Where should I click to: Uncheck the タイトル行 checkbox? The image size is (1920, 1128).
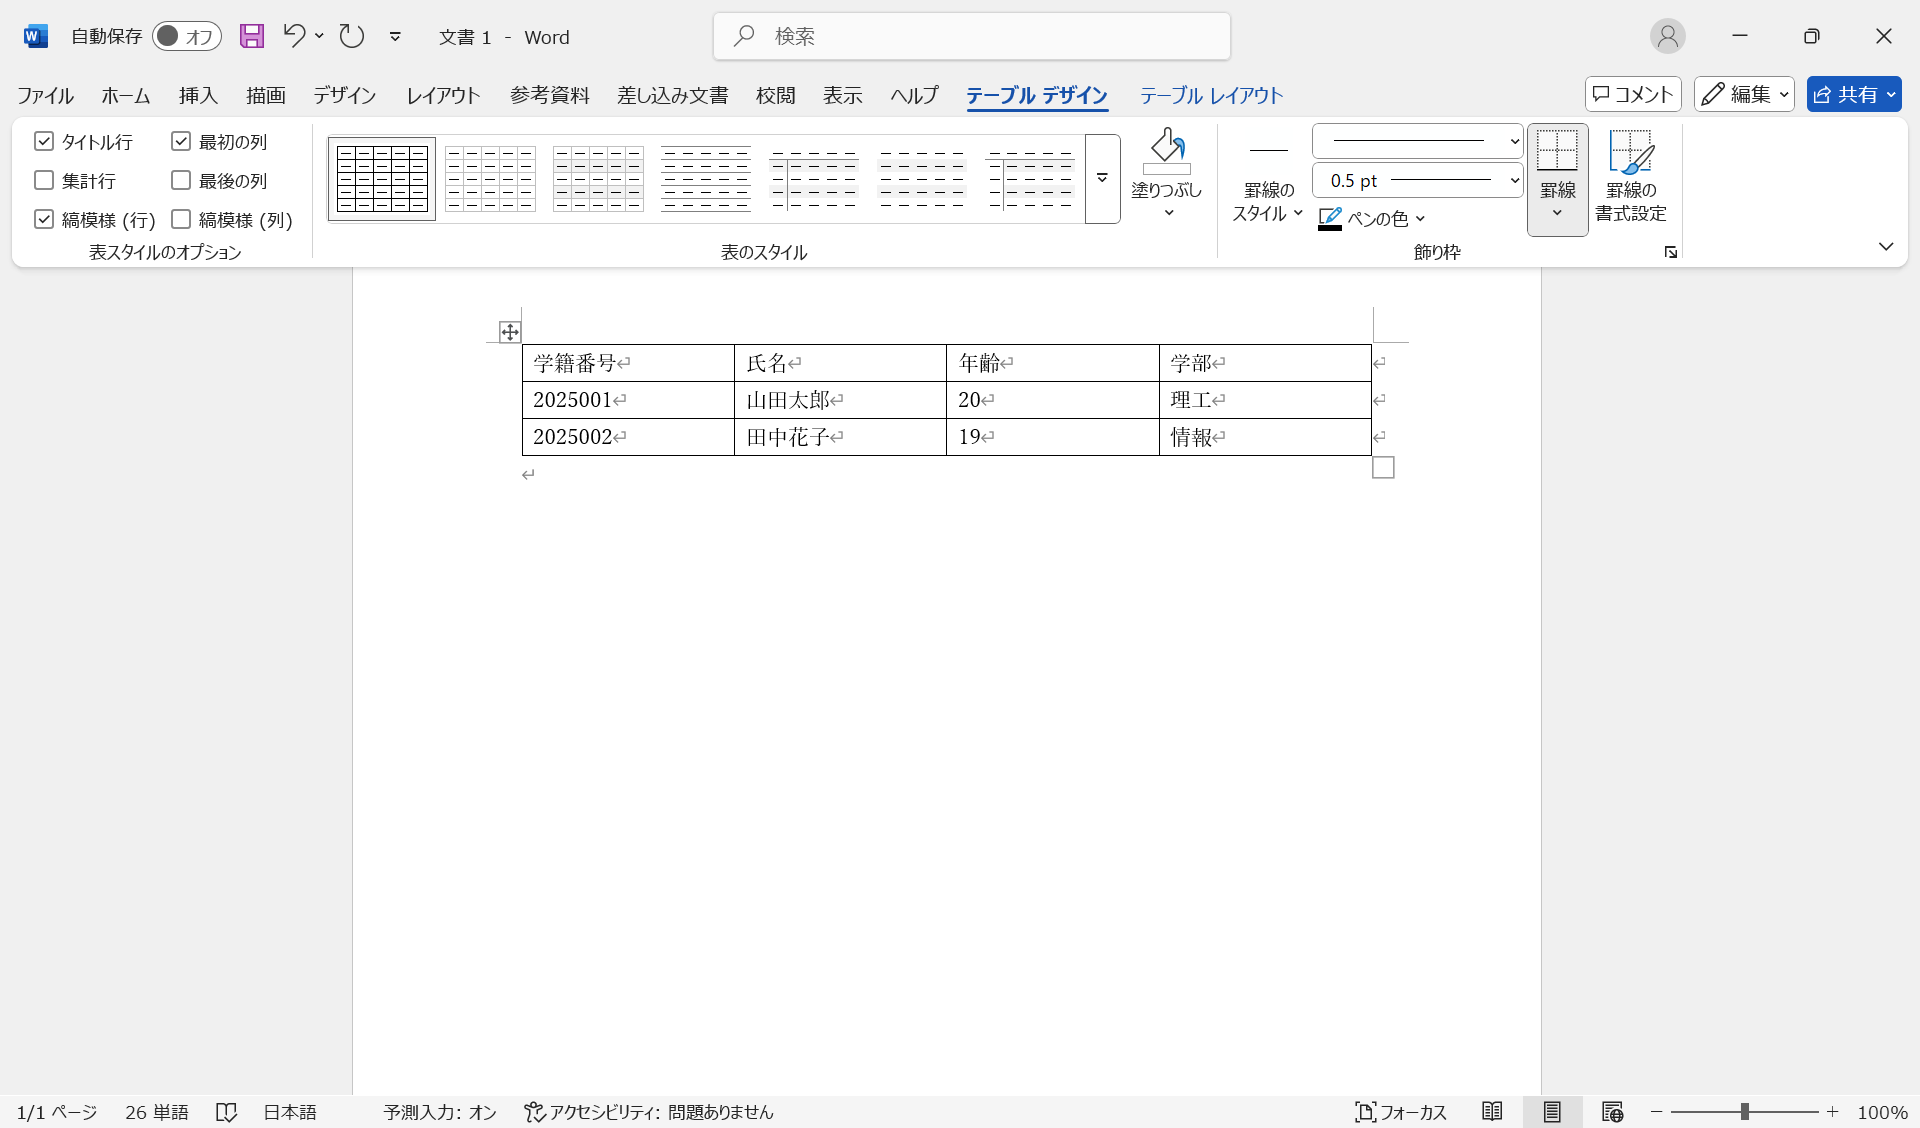coord(43,141)
